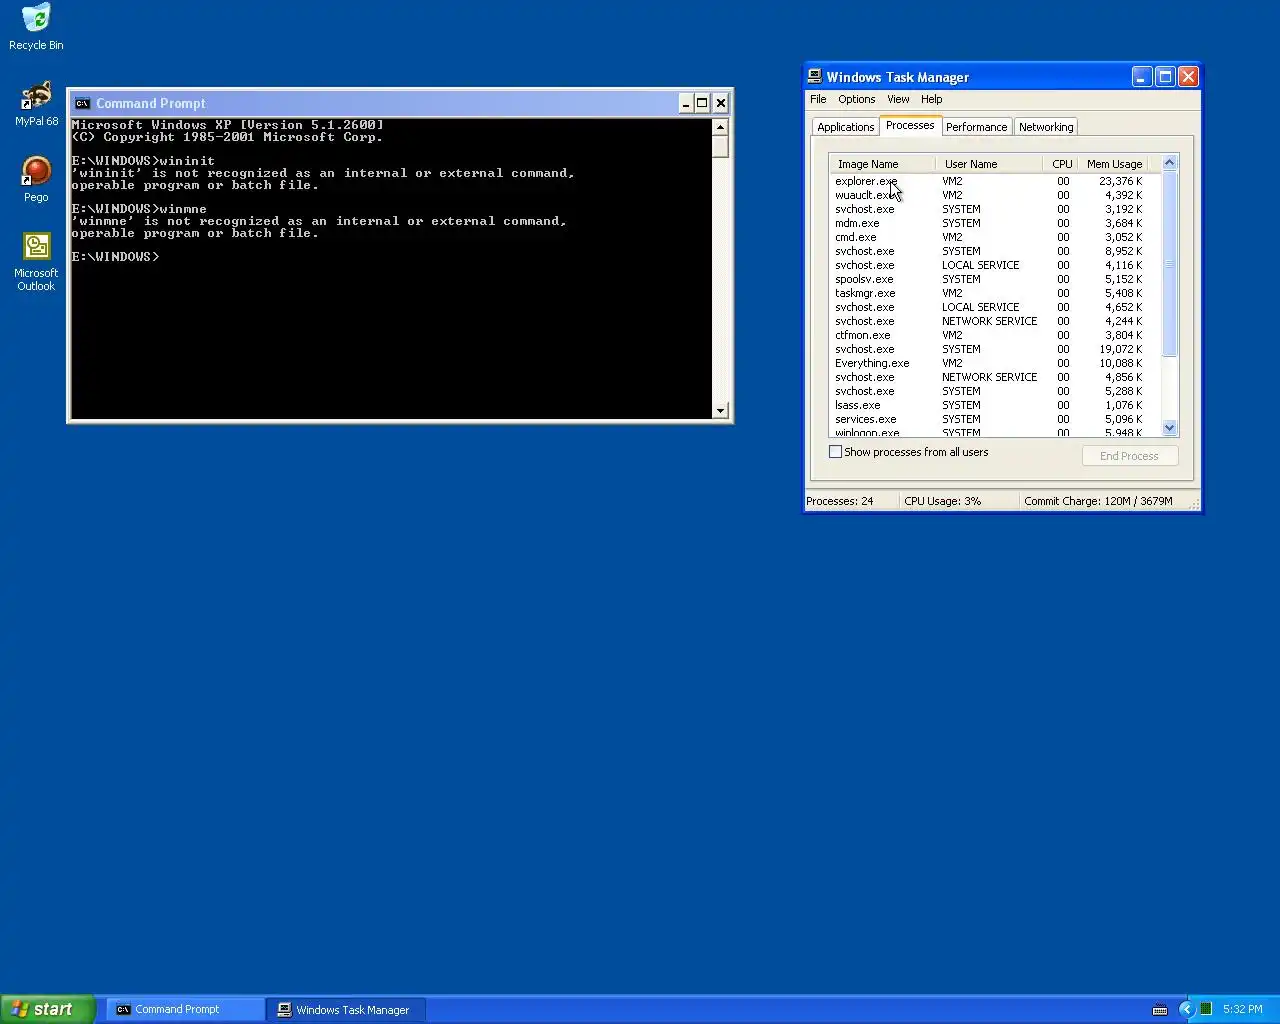The width and height of the screenshot is (1280, 1024).
Task: Click the Task Manager title bar icon
Action: pos(815,77)
